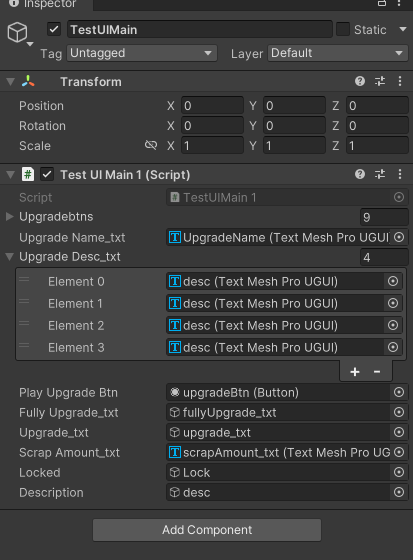Open object picker for Element 2
This screenshot has width=413, height=560.
pos(393,325)
